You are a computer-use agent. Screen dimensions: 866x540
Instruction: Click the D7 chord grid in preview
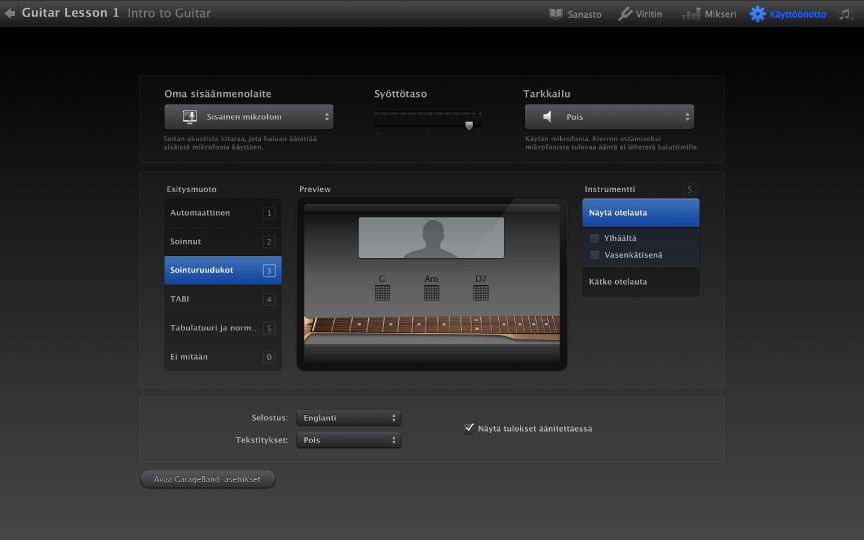coord(481,292)
